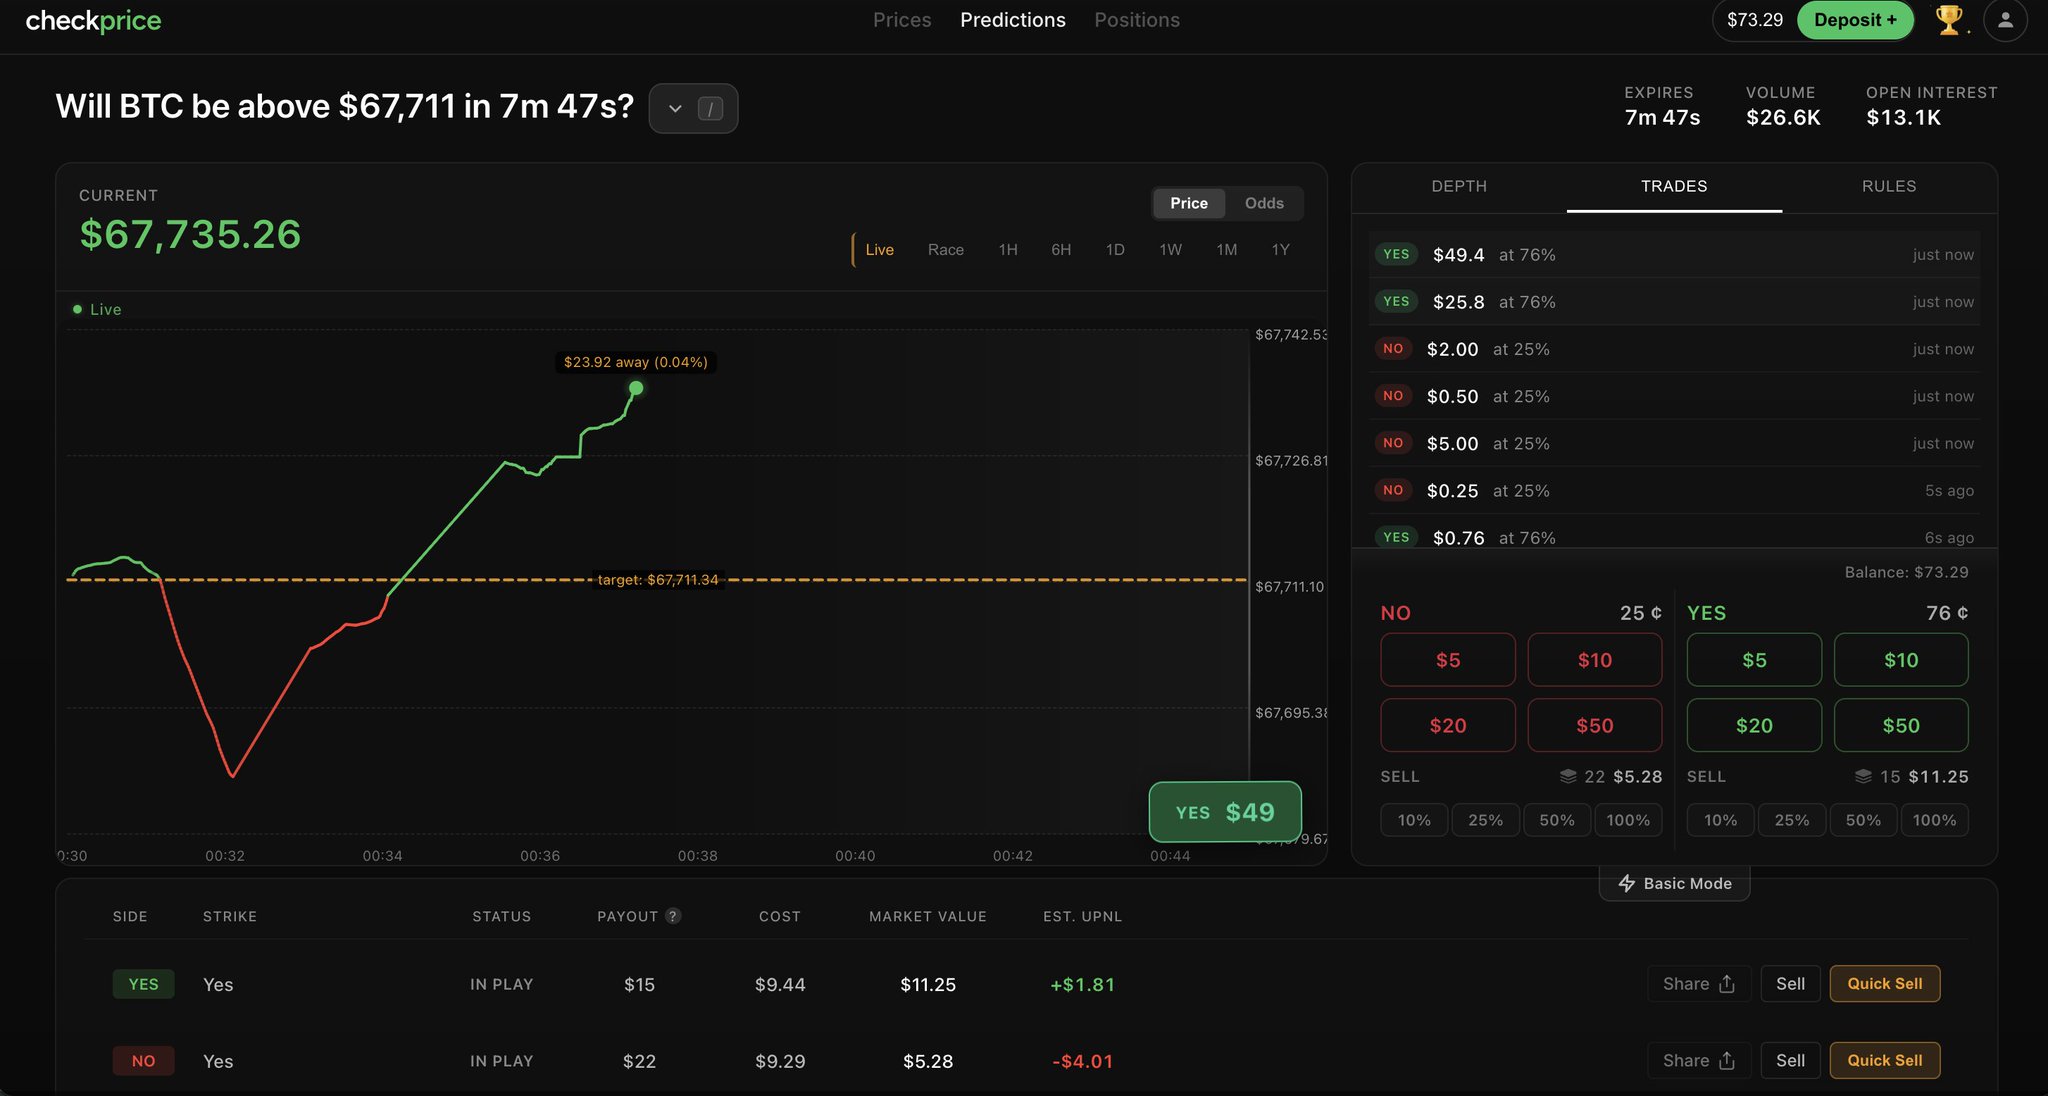Viewport: 2048px width, 1096px height.
Task: Click the lightning Basic Mode button
Action: coord(1674,883)
